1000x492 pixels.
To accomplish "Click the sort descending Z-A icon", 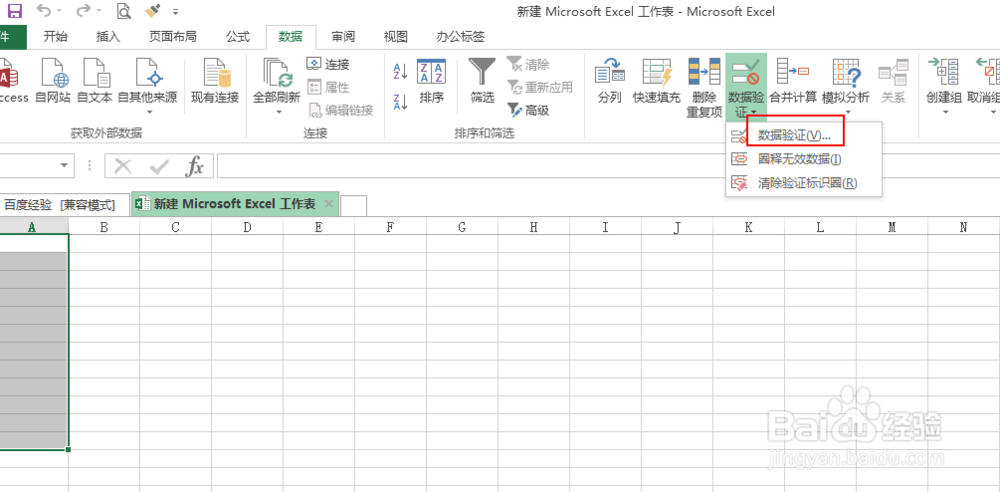I will tap(401, 102).
